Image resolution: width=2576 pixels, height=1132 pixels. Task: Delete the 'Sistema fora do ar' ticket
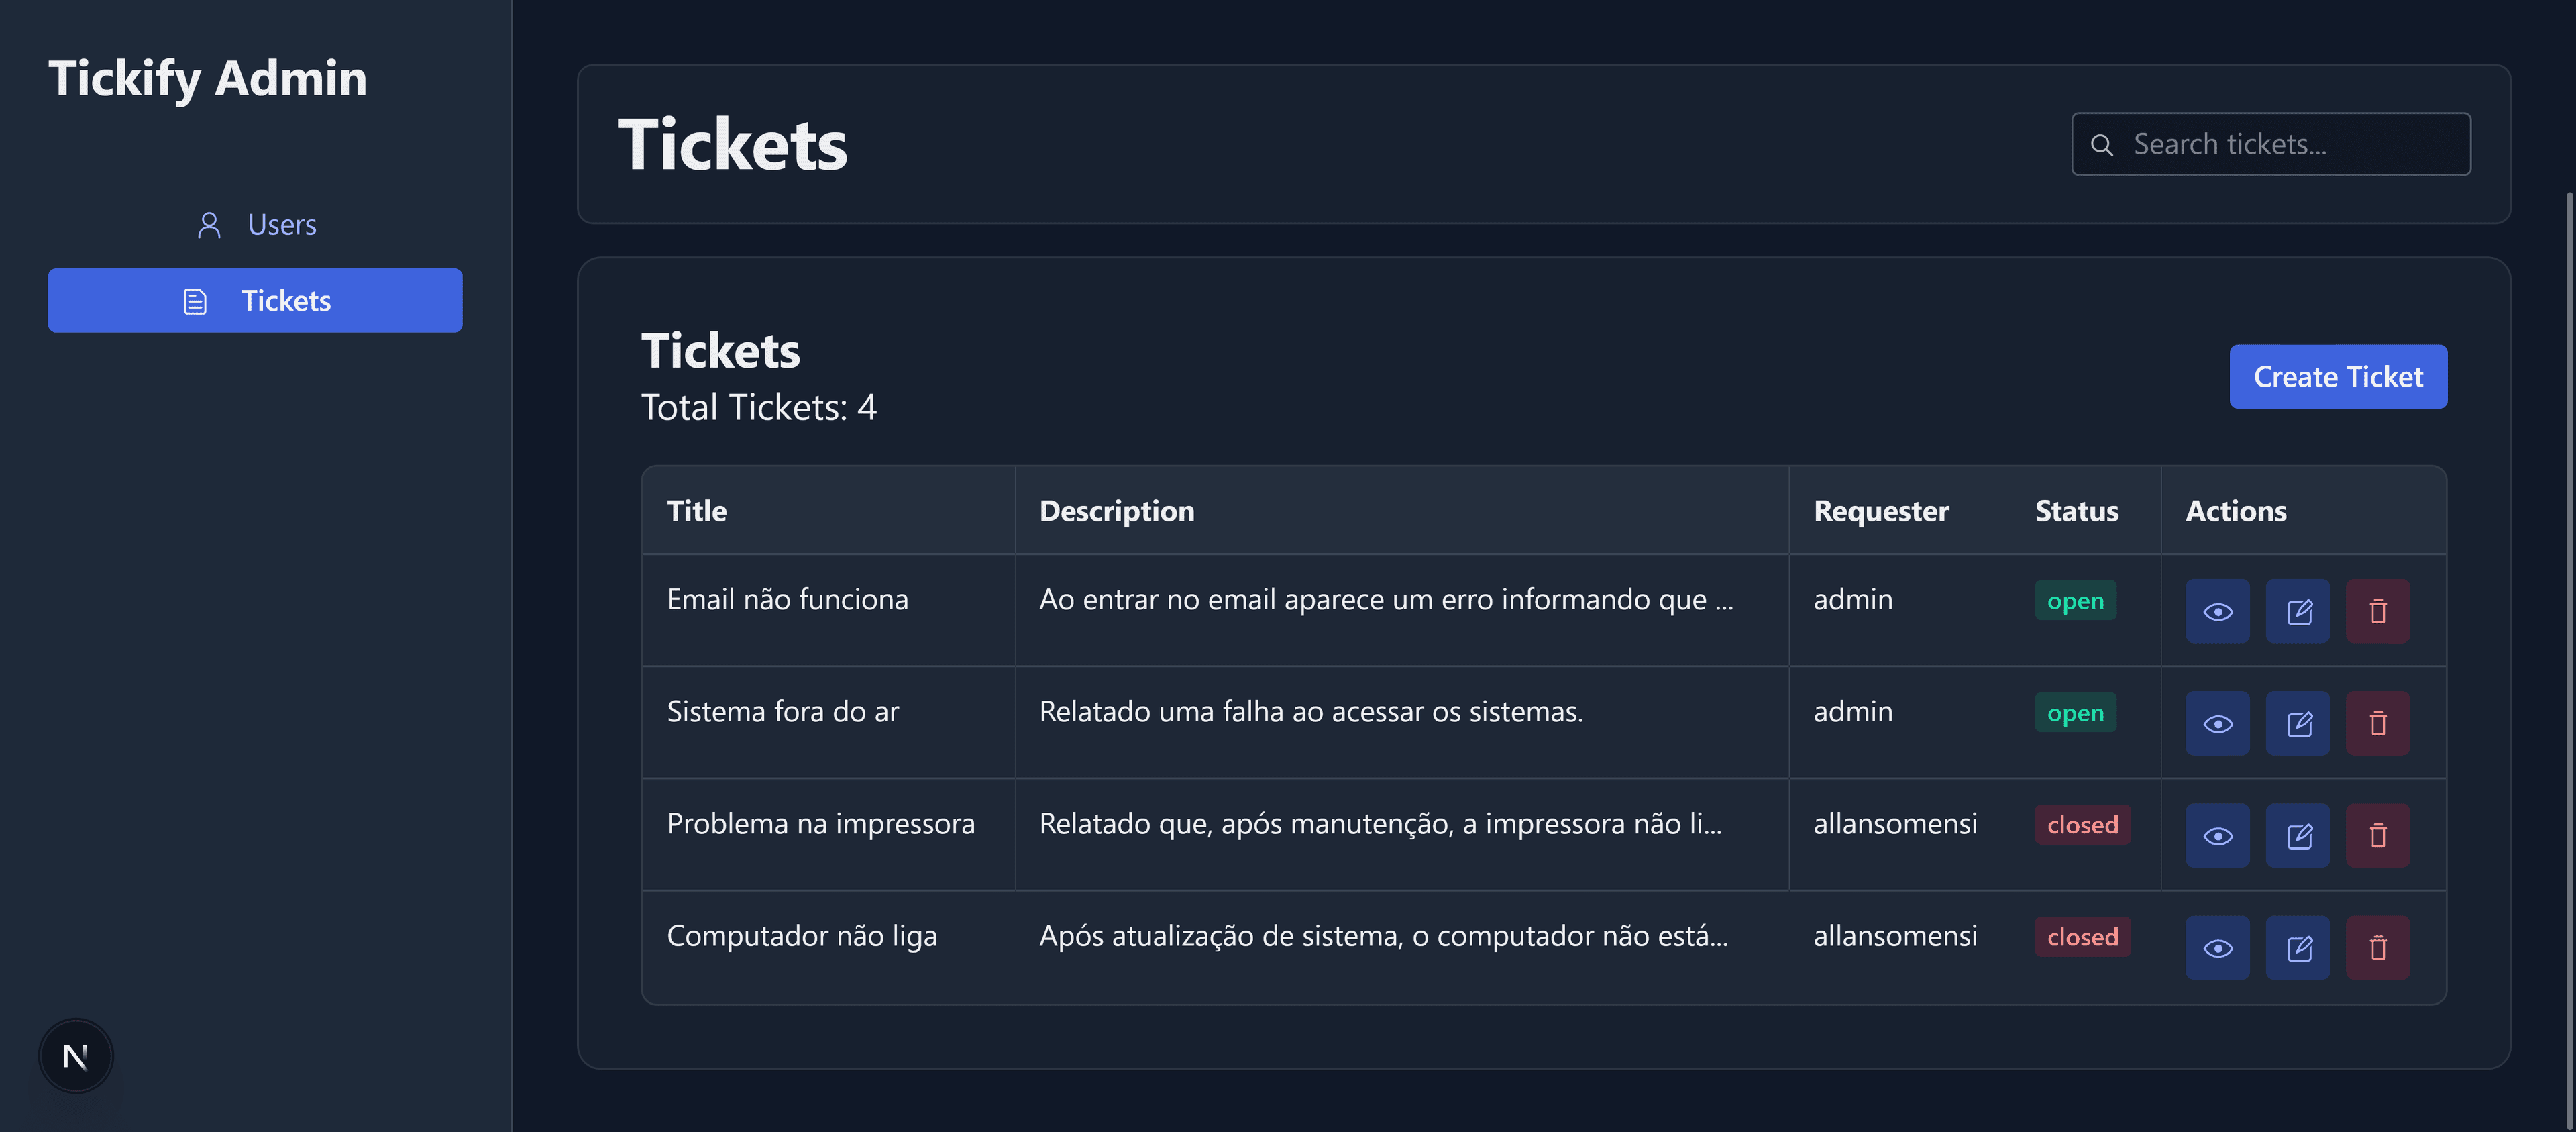pyautogui.click(x=2377, y=723)
